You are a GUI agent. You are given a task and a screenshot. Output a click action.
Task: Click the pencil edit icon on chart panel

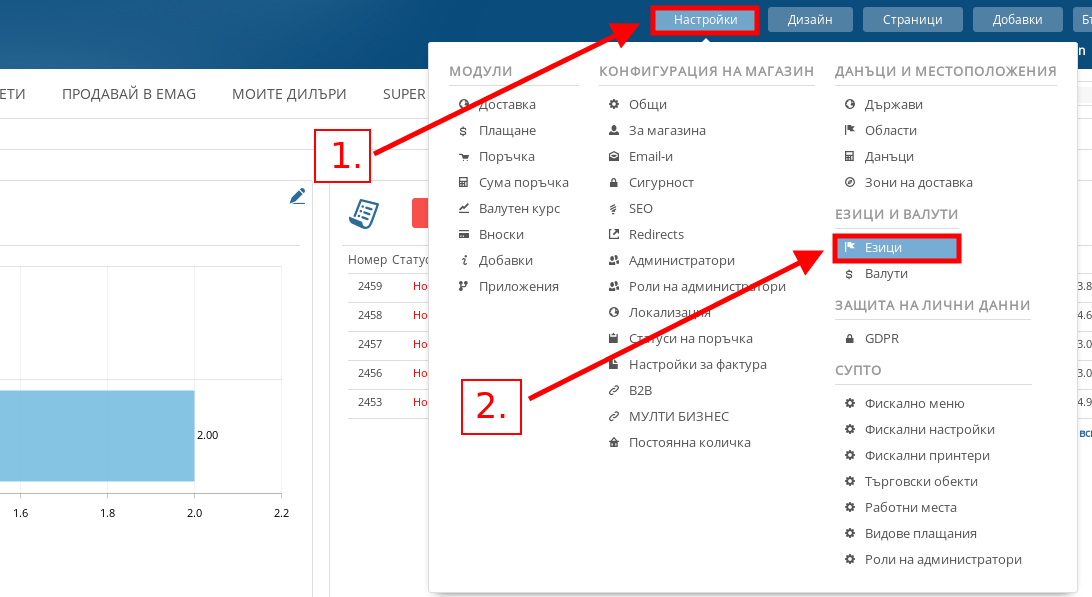tap(297, 197)
